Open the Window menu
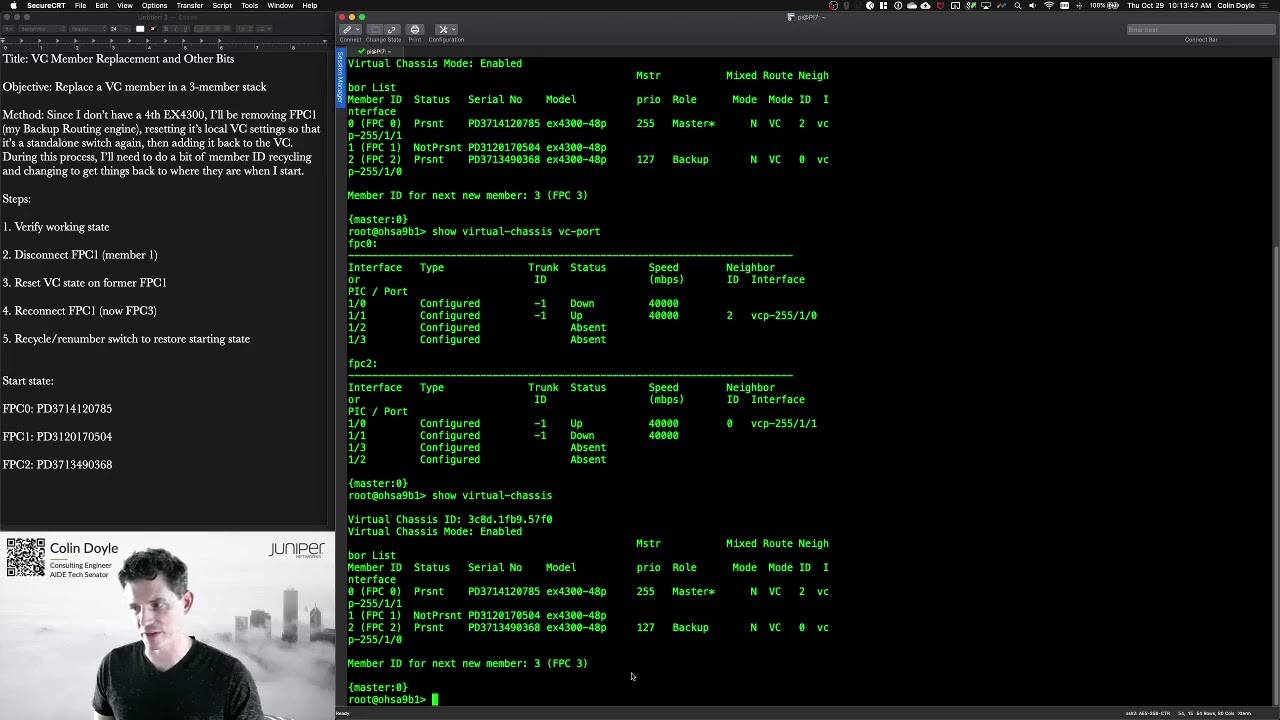The width and height of the screenshot is (1280, 720). tap(280, 5)
